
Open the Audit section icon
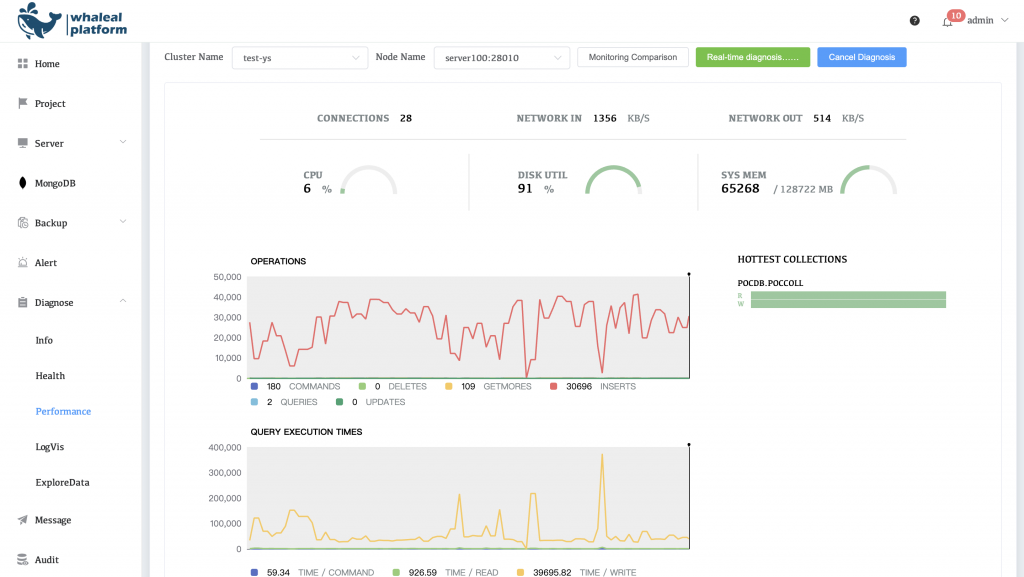point(23,559)
